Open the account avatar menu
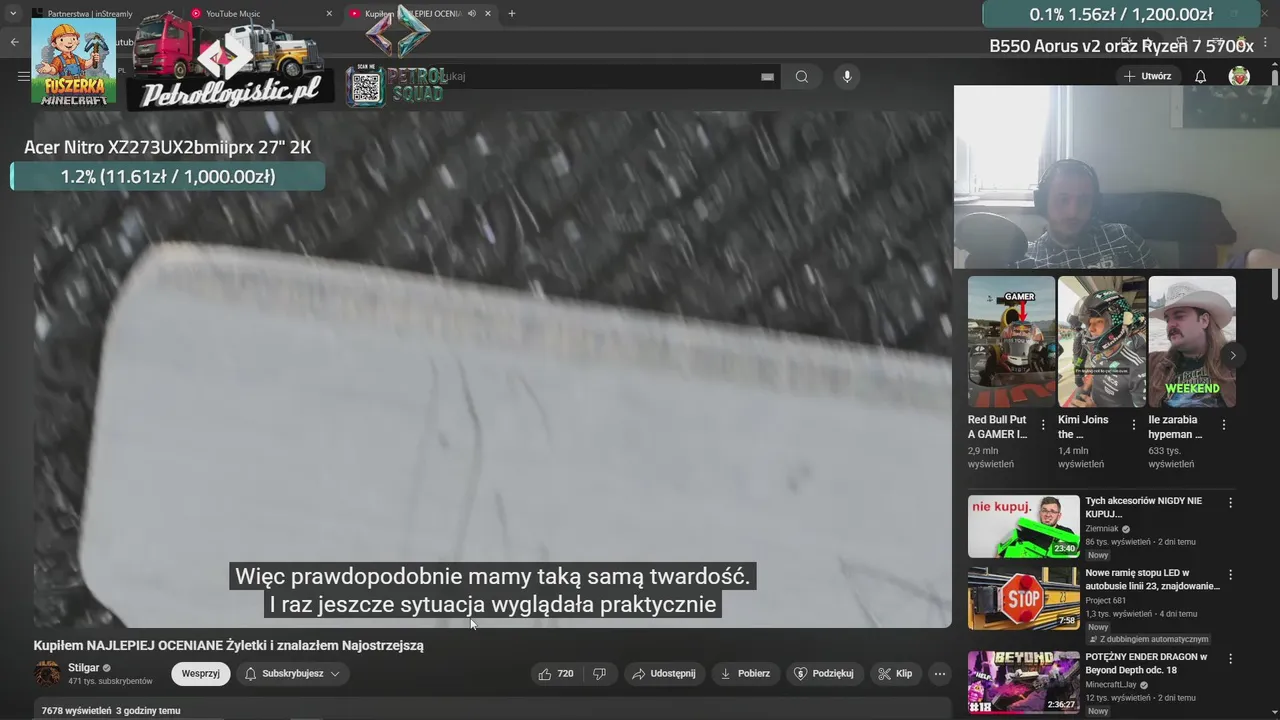The image size is (1280, 720). coord(1239,76)
